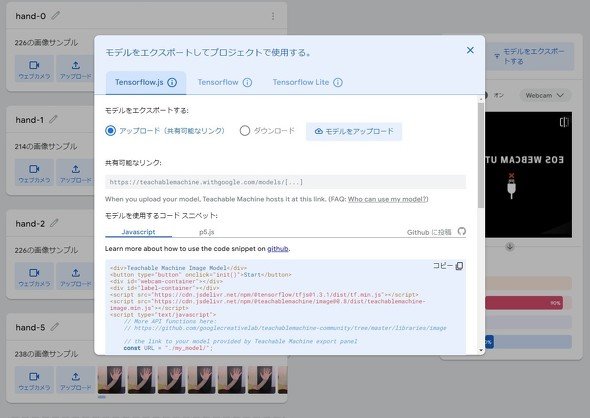
Task: Click the ウェブカメラ button for hand-1
Action: point(34,172)
